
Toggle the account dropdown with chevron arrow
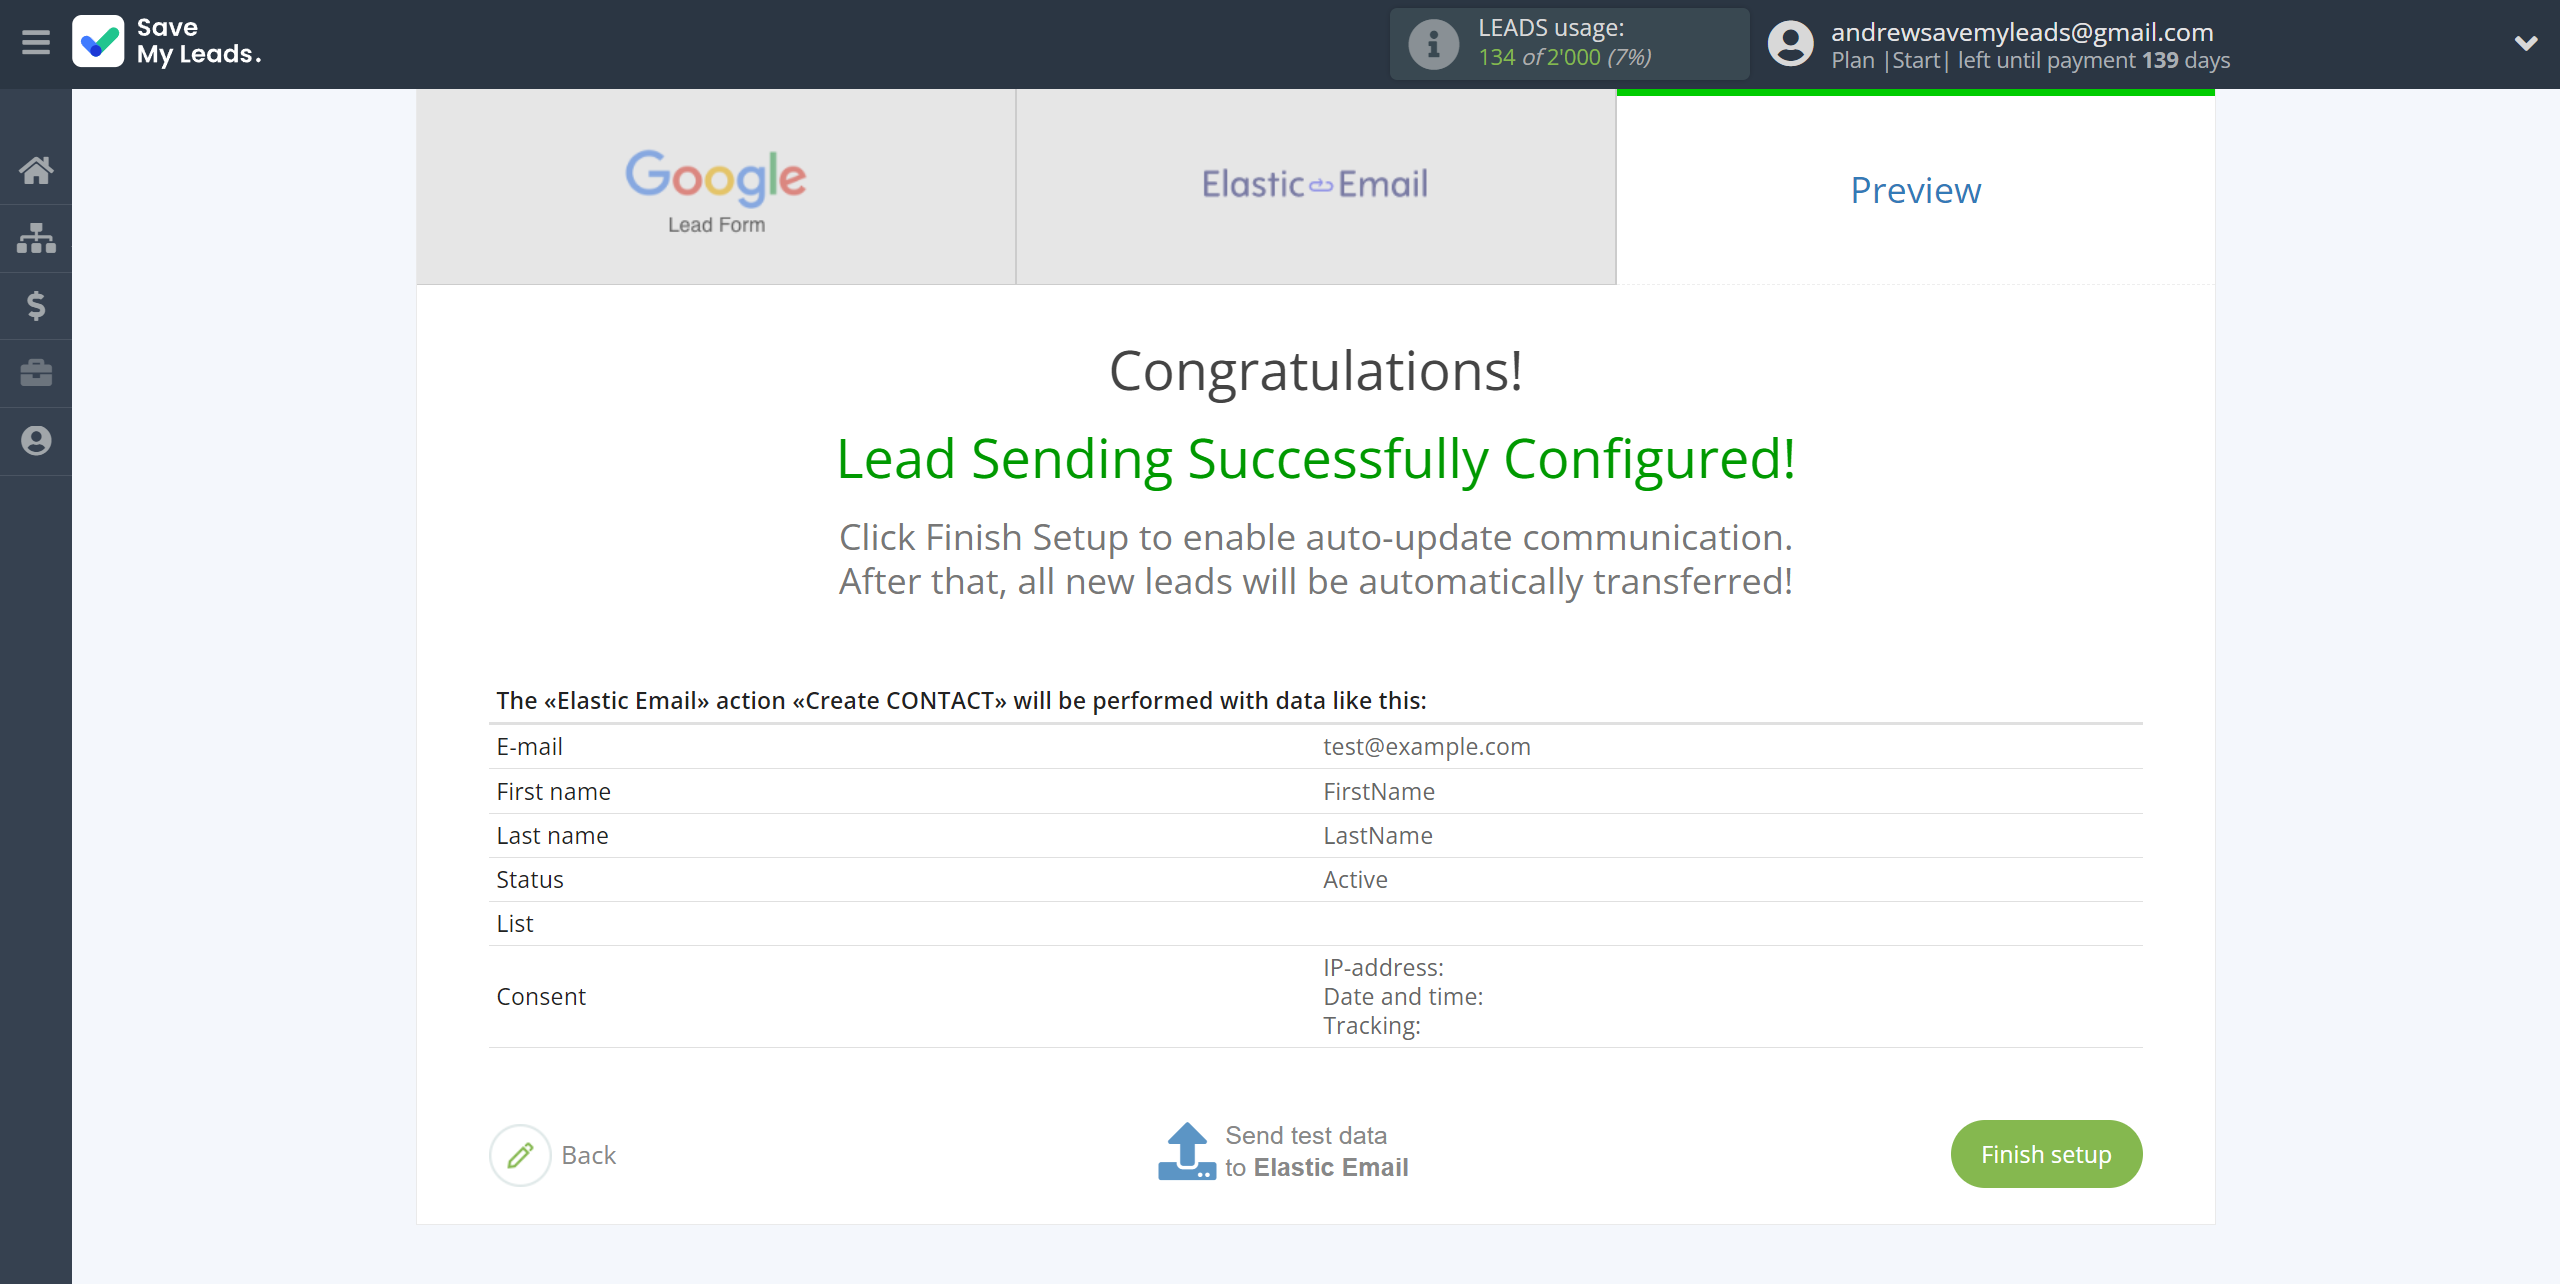click(2524, 44)
